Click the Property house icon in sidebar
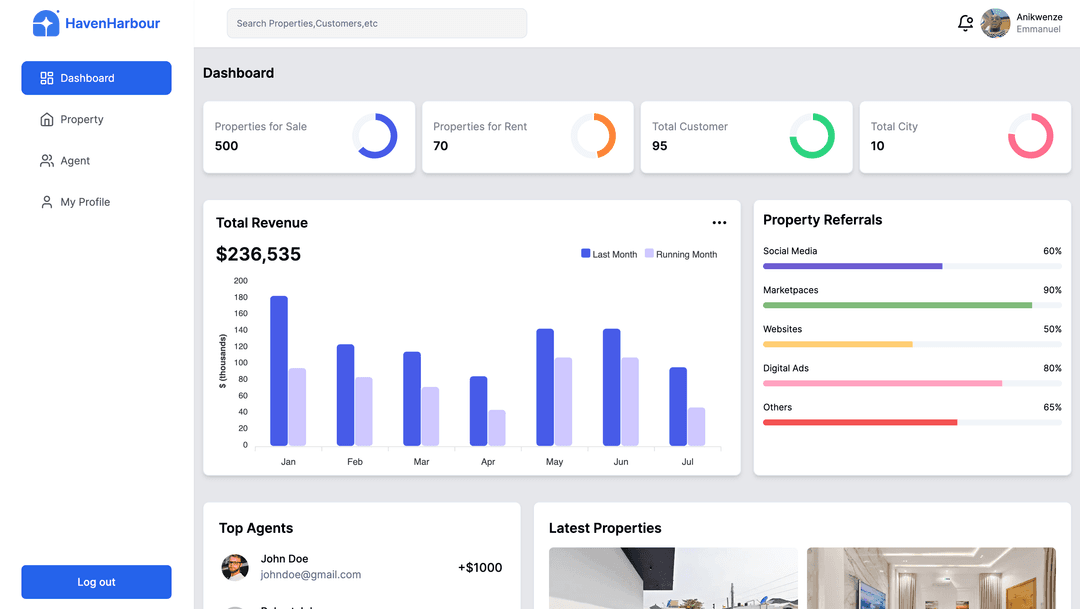This screenshot has height=609, width=1080. click(47, 120)
